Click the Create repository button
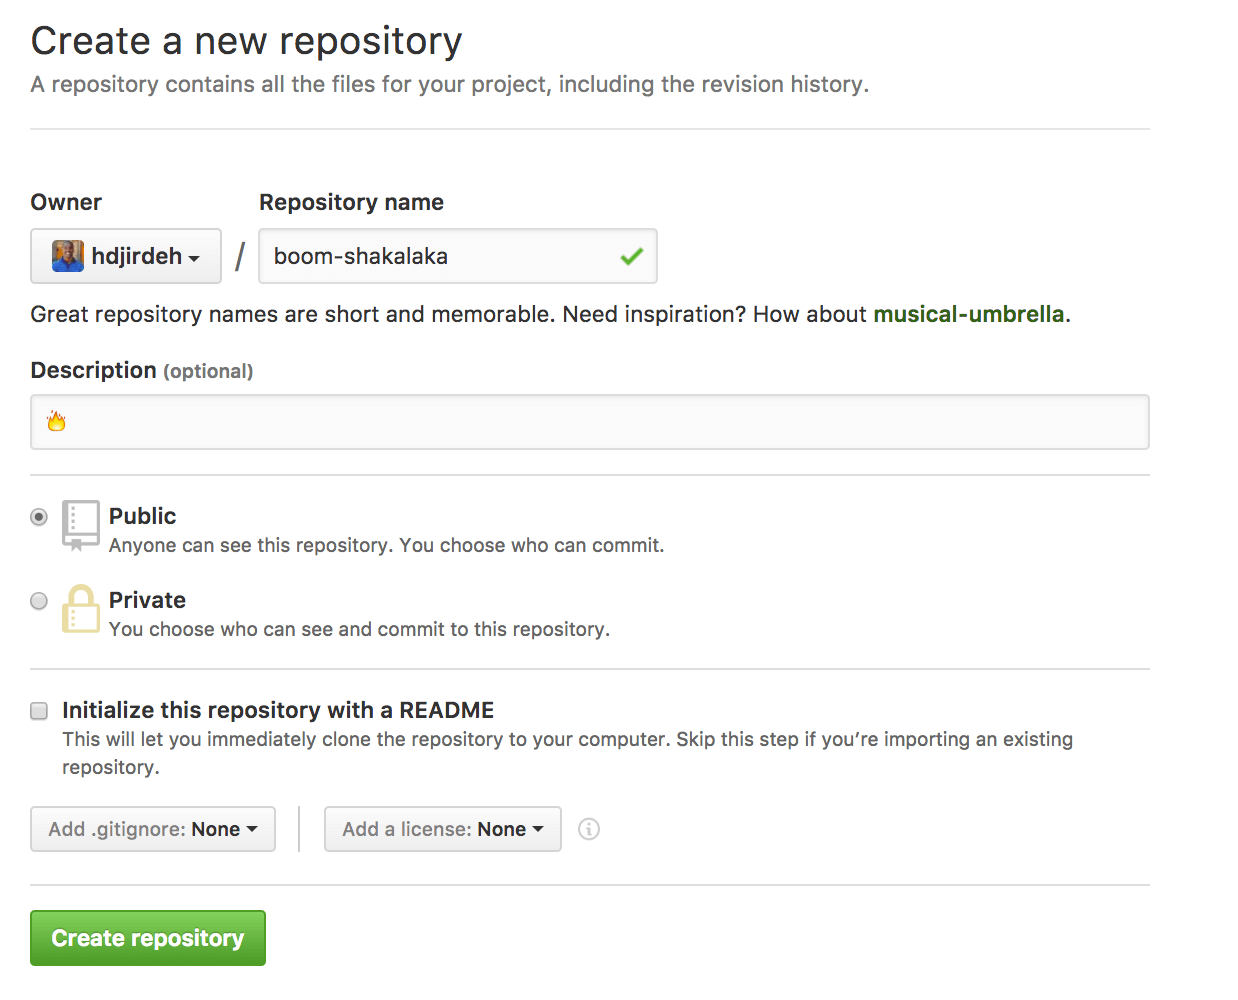 (x=148, y=938)
